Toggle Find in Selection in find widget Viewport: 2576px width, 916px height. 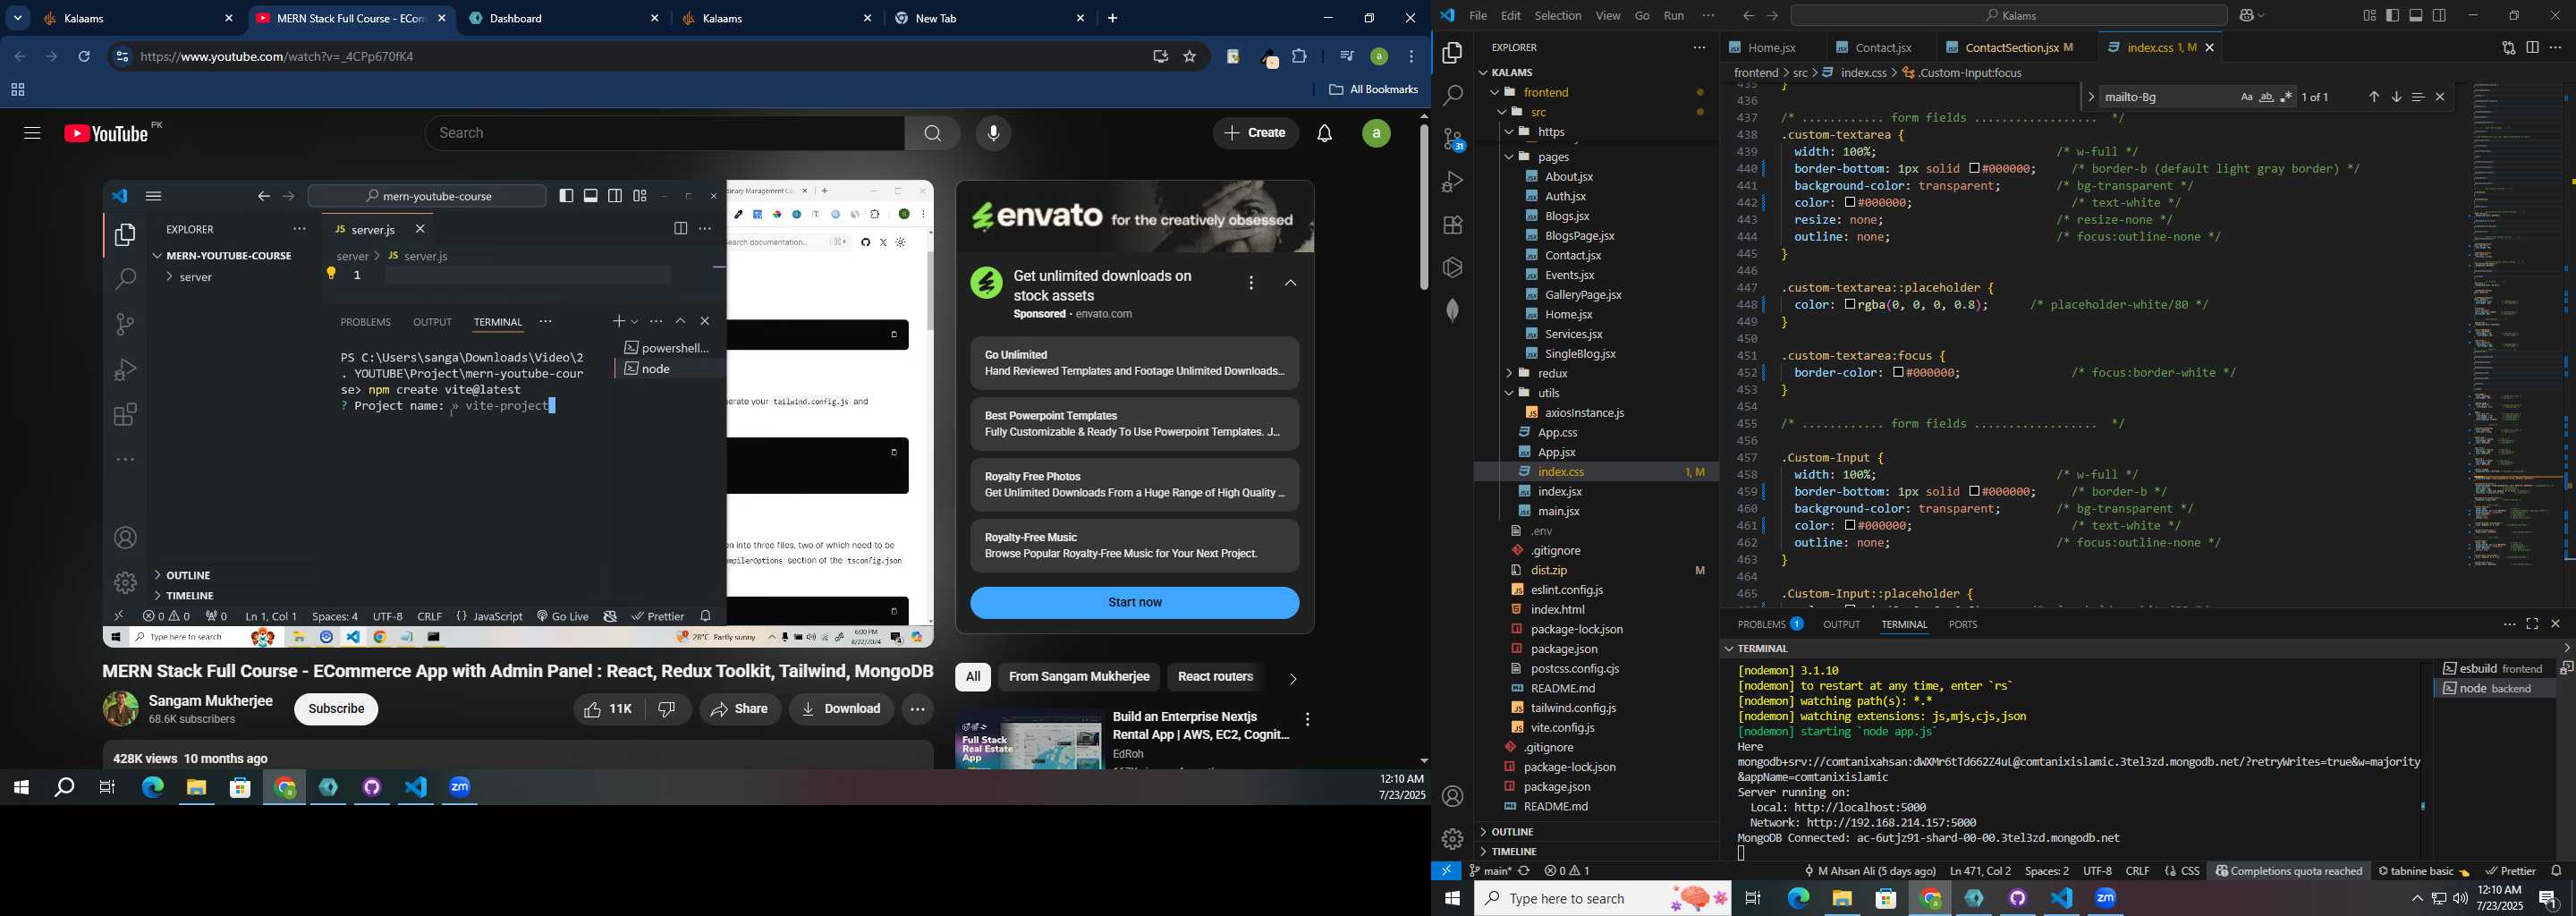(2418, 97)
